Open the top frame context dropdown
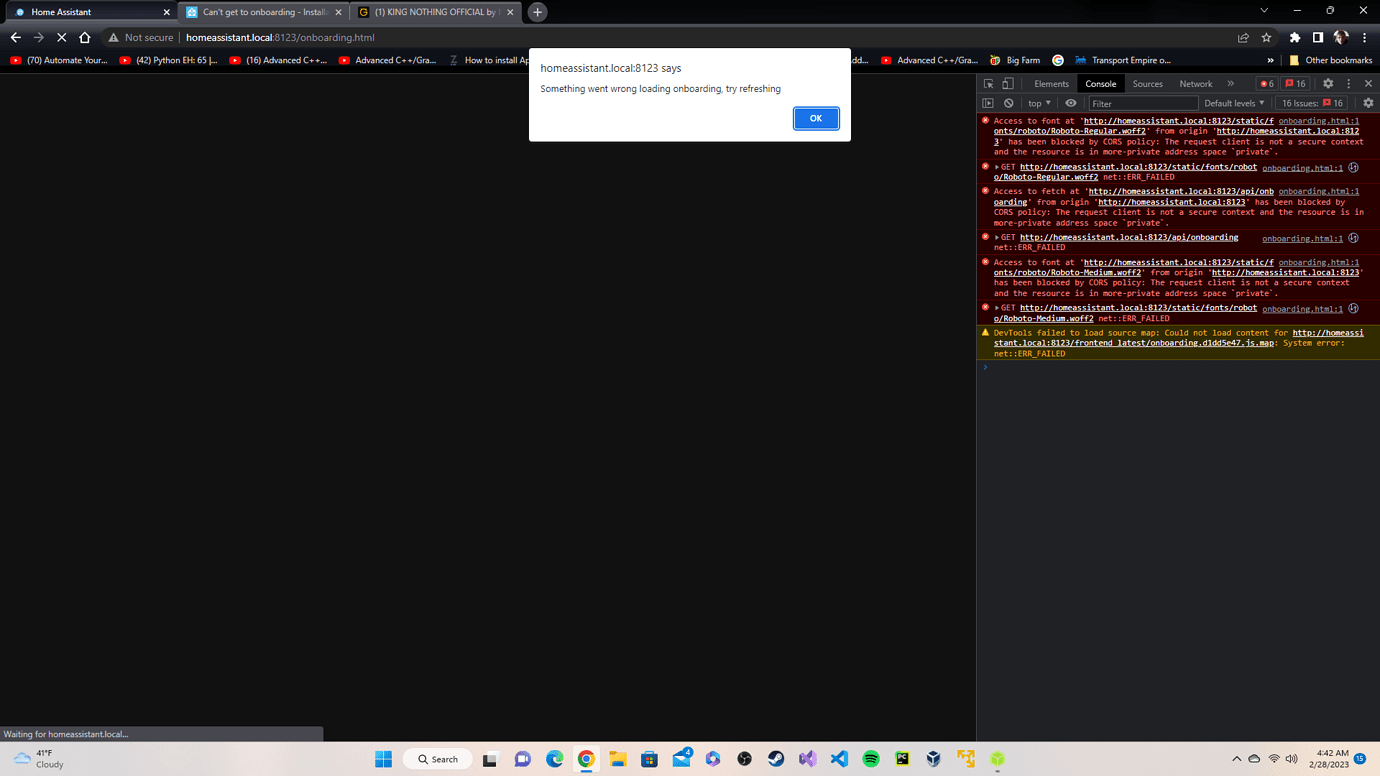Screen dimensions: 1380x776 1037,103
